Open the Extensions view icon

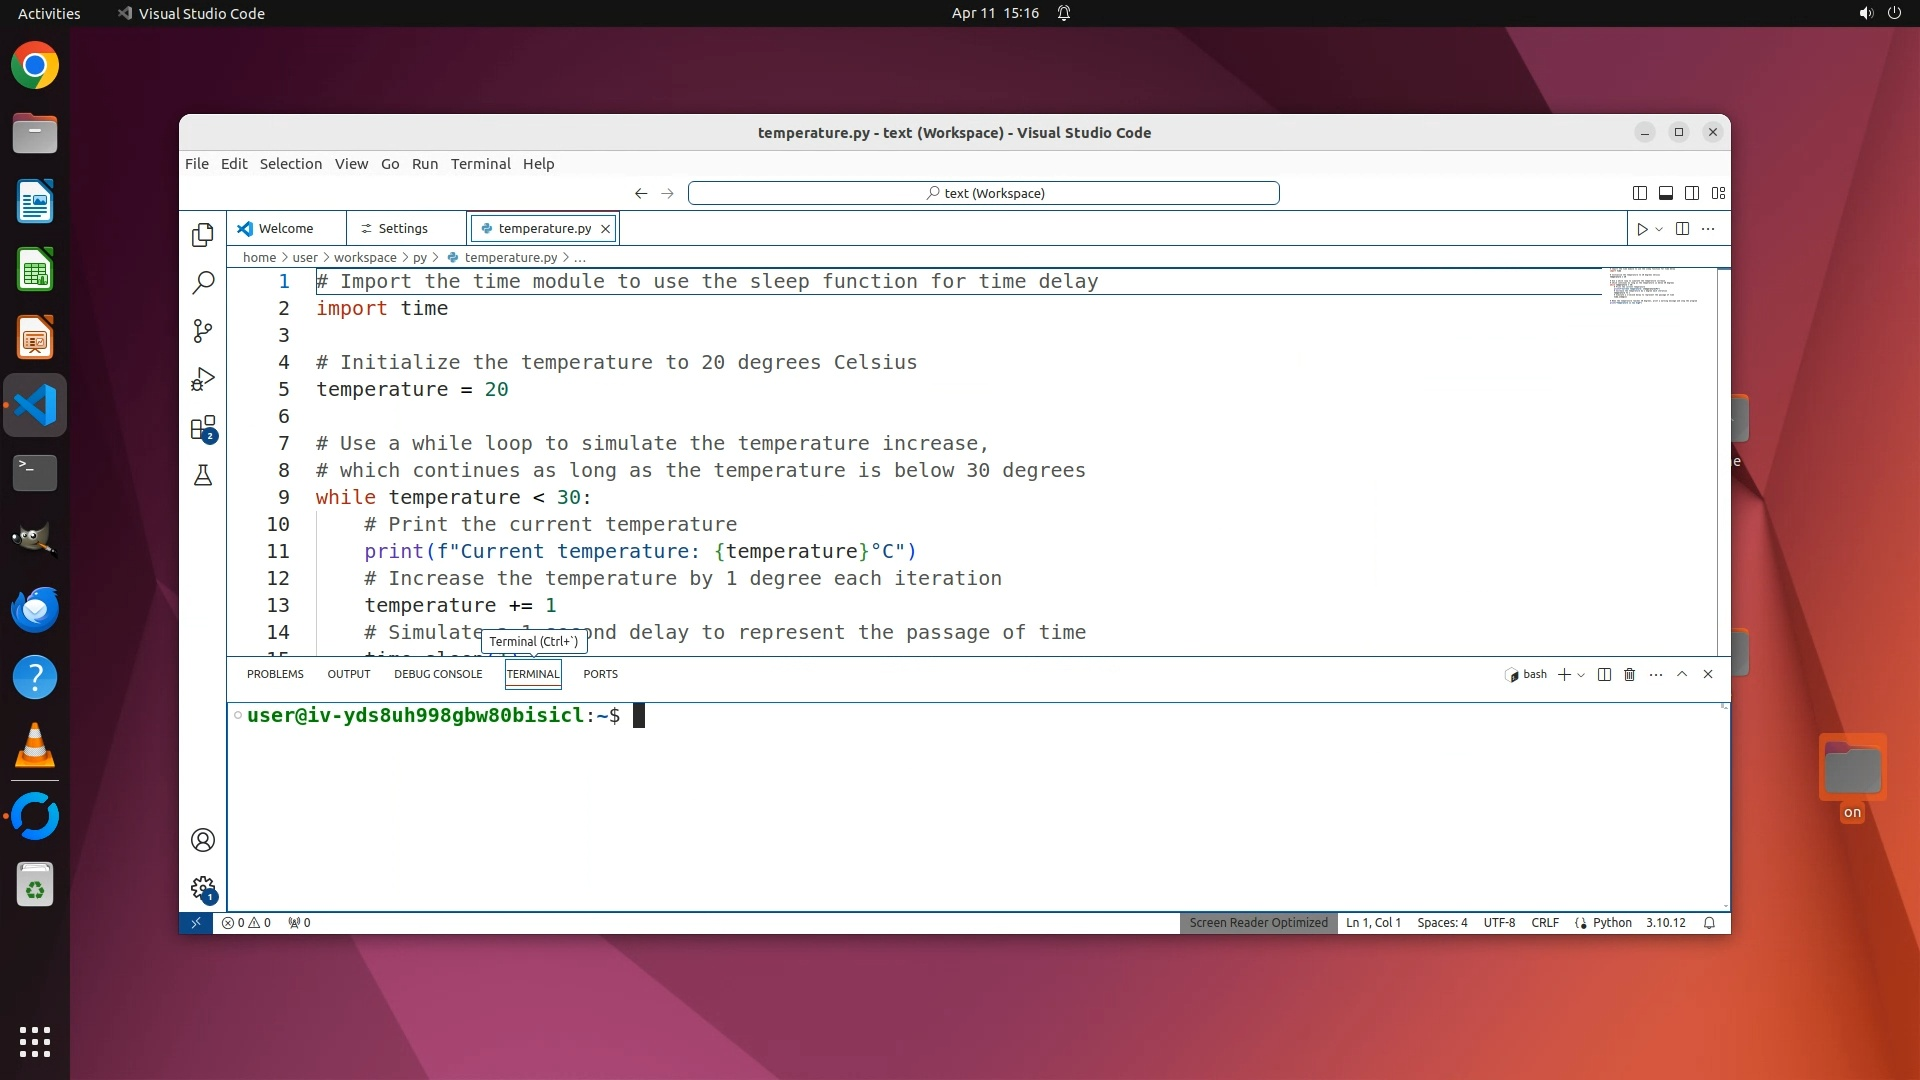203,429
